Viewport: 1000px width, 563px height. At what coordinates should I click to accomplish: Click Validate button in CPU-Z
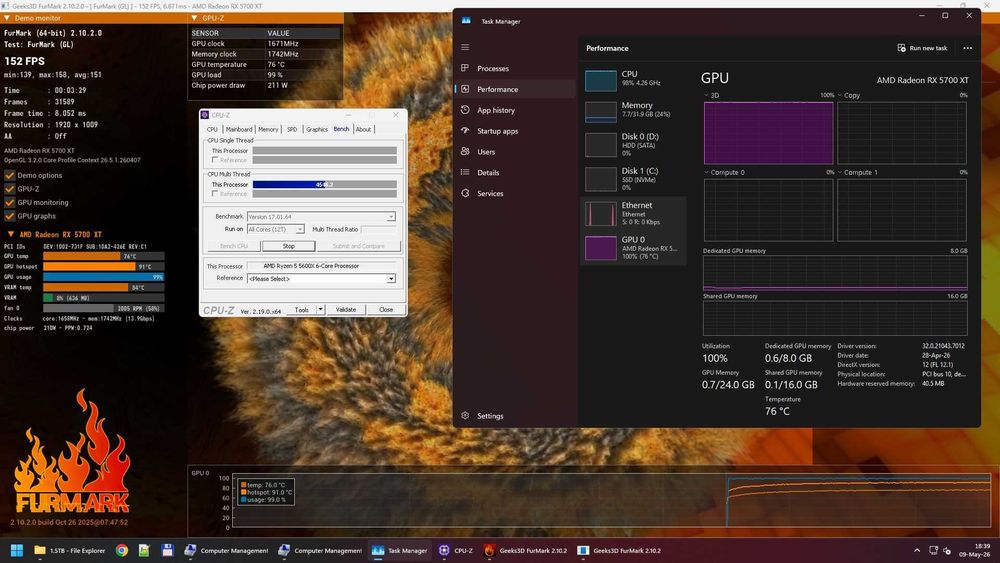pos(346,310)
